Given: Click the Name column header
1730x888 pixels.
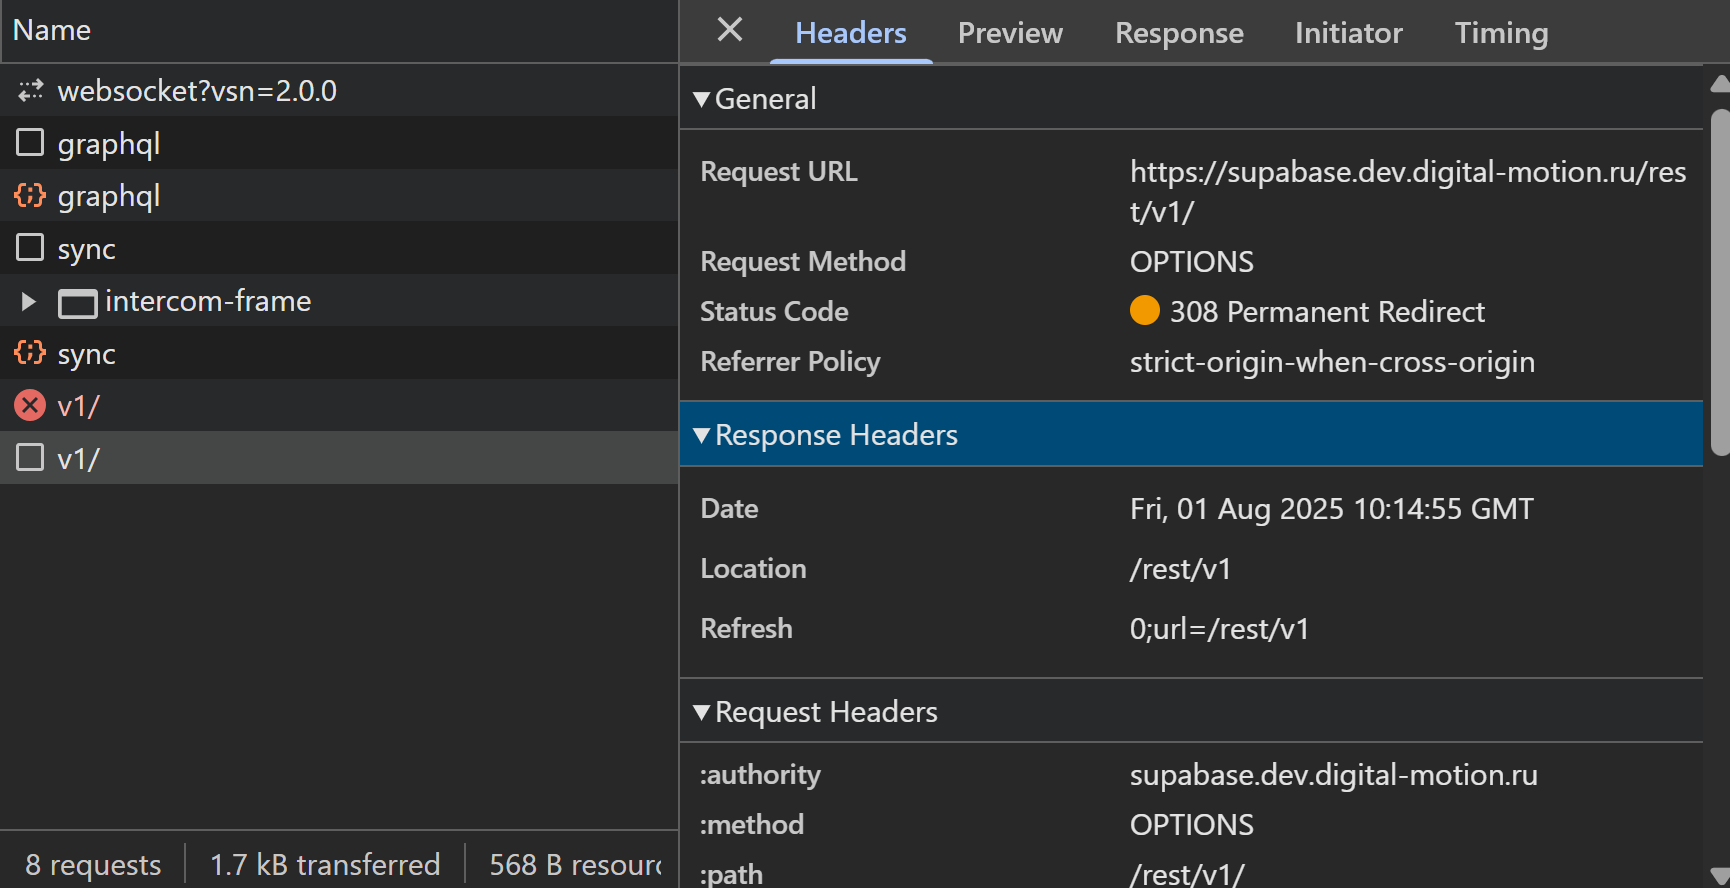Looking at the screenshot, I should 52,30.
